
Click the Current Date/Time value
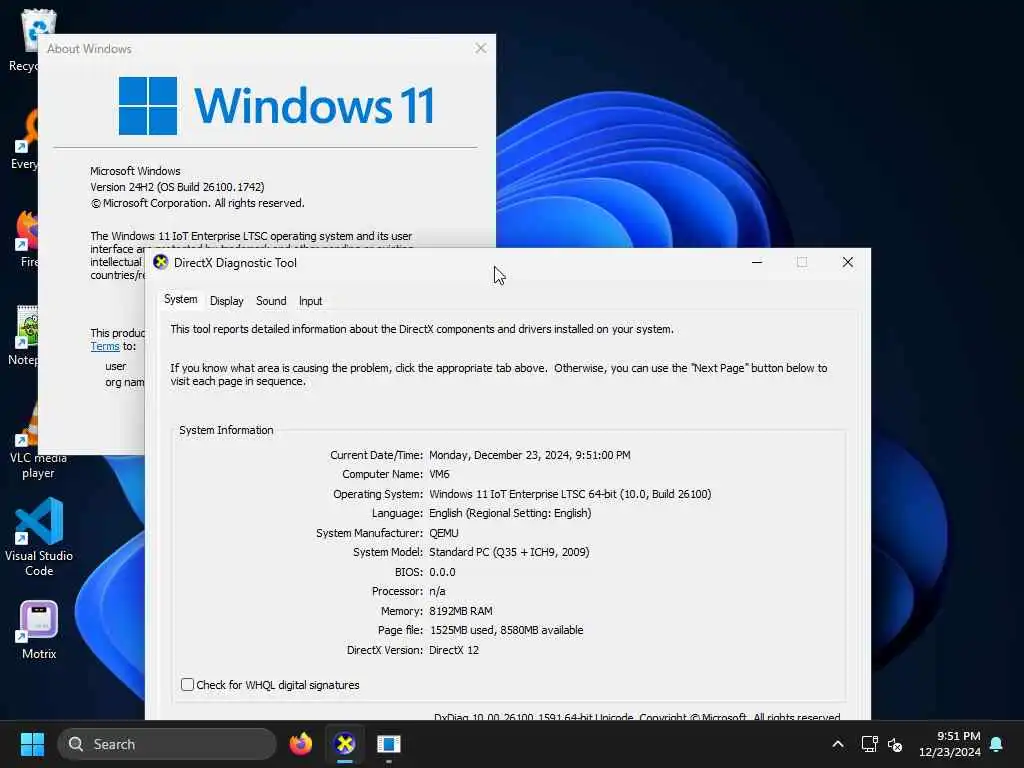coord(530,455)
